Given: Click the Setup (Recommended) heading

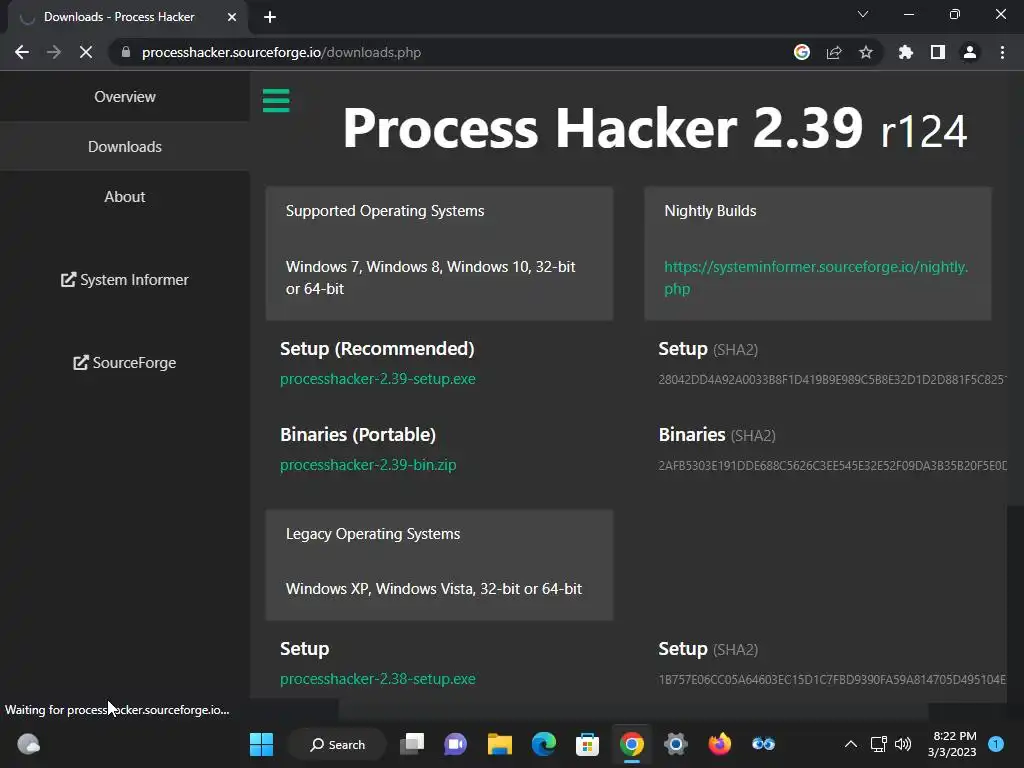Looking at the screenshot, I should 377,349.
